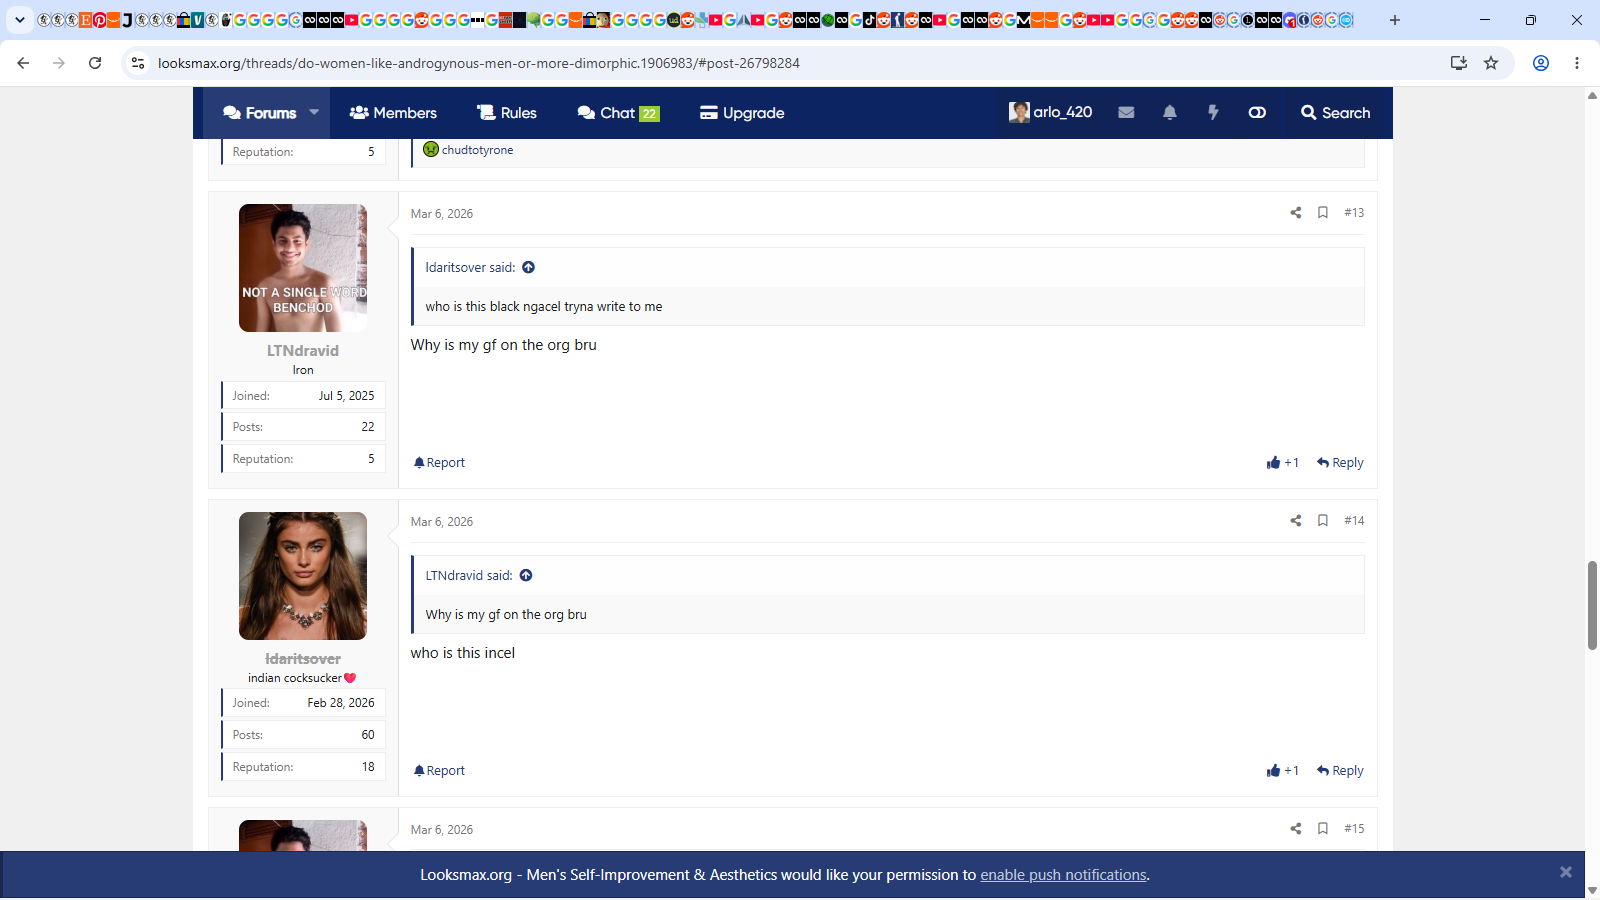Open post permalink #13

(x=1354, y=213)
